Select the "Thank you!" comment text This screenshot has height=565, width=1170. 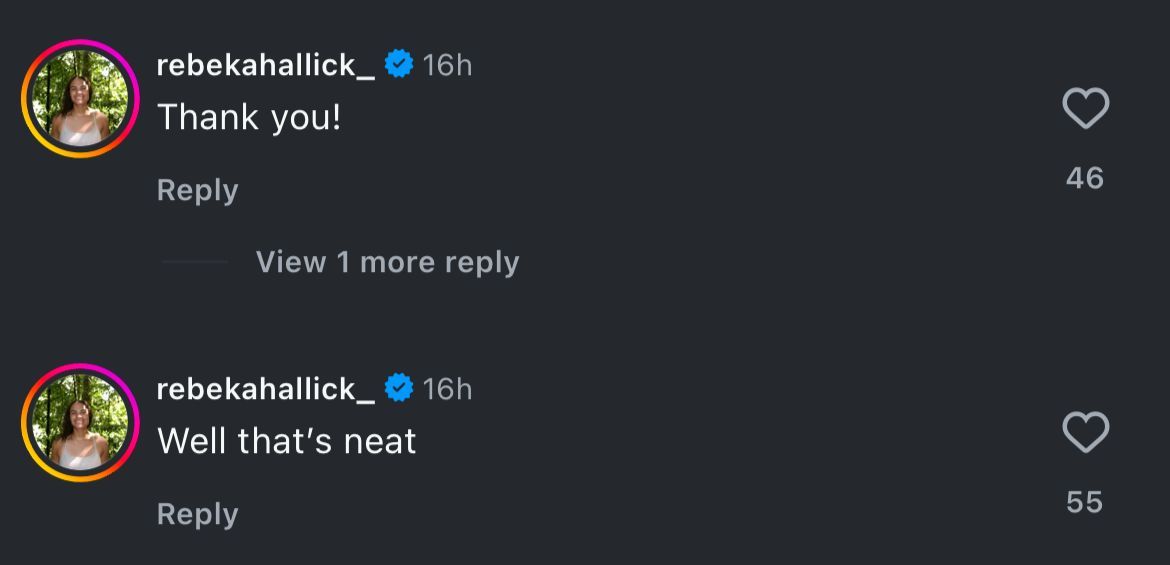(x=249, y=118)
